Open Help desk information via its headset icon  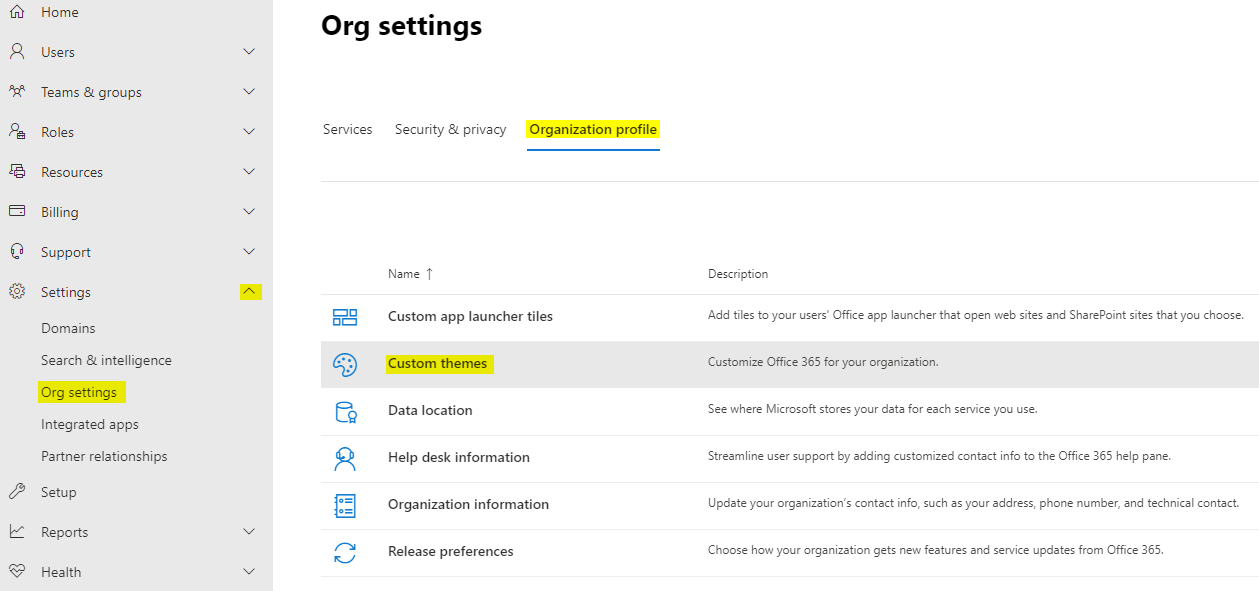tap(345, 457)
